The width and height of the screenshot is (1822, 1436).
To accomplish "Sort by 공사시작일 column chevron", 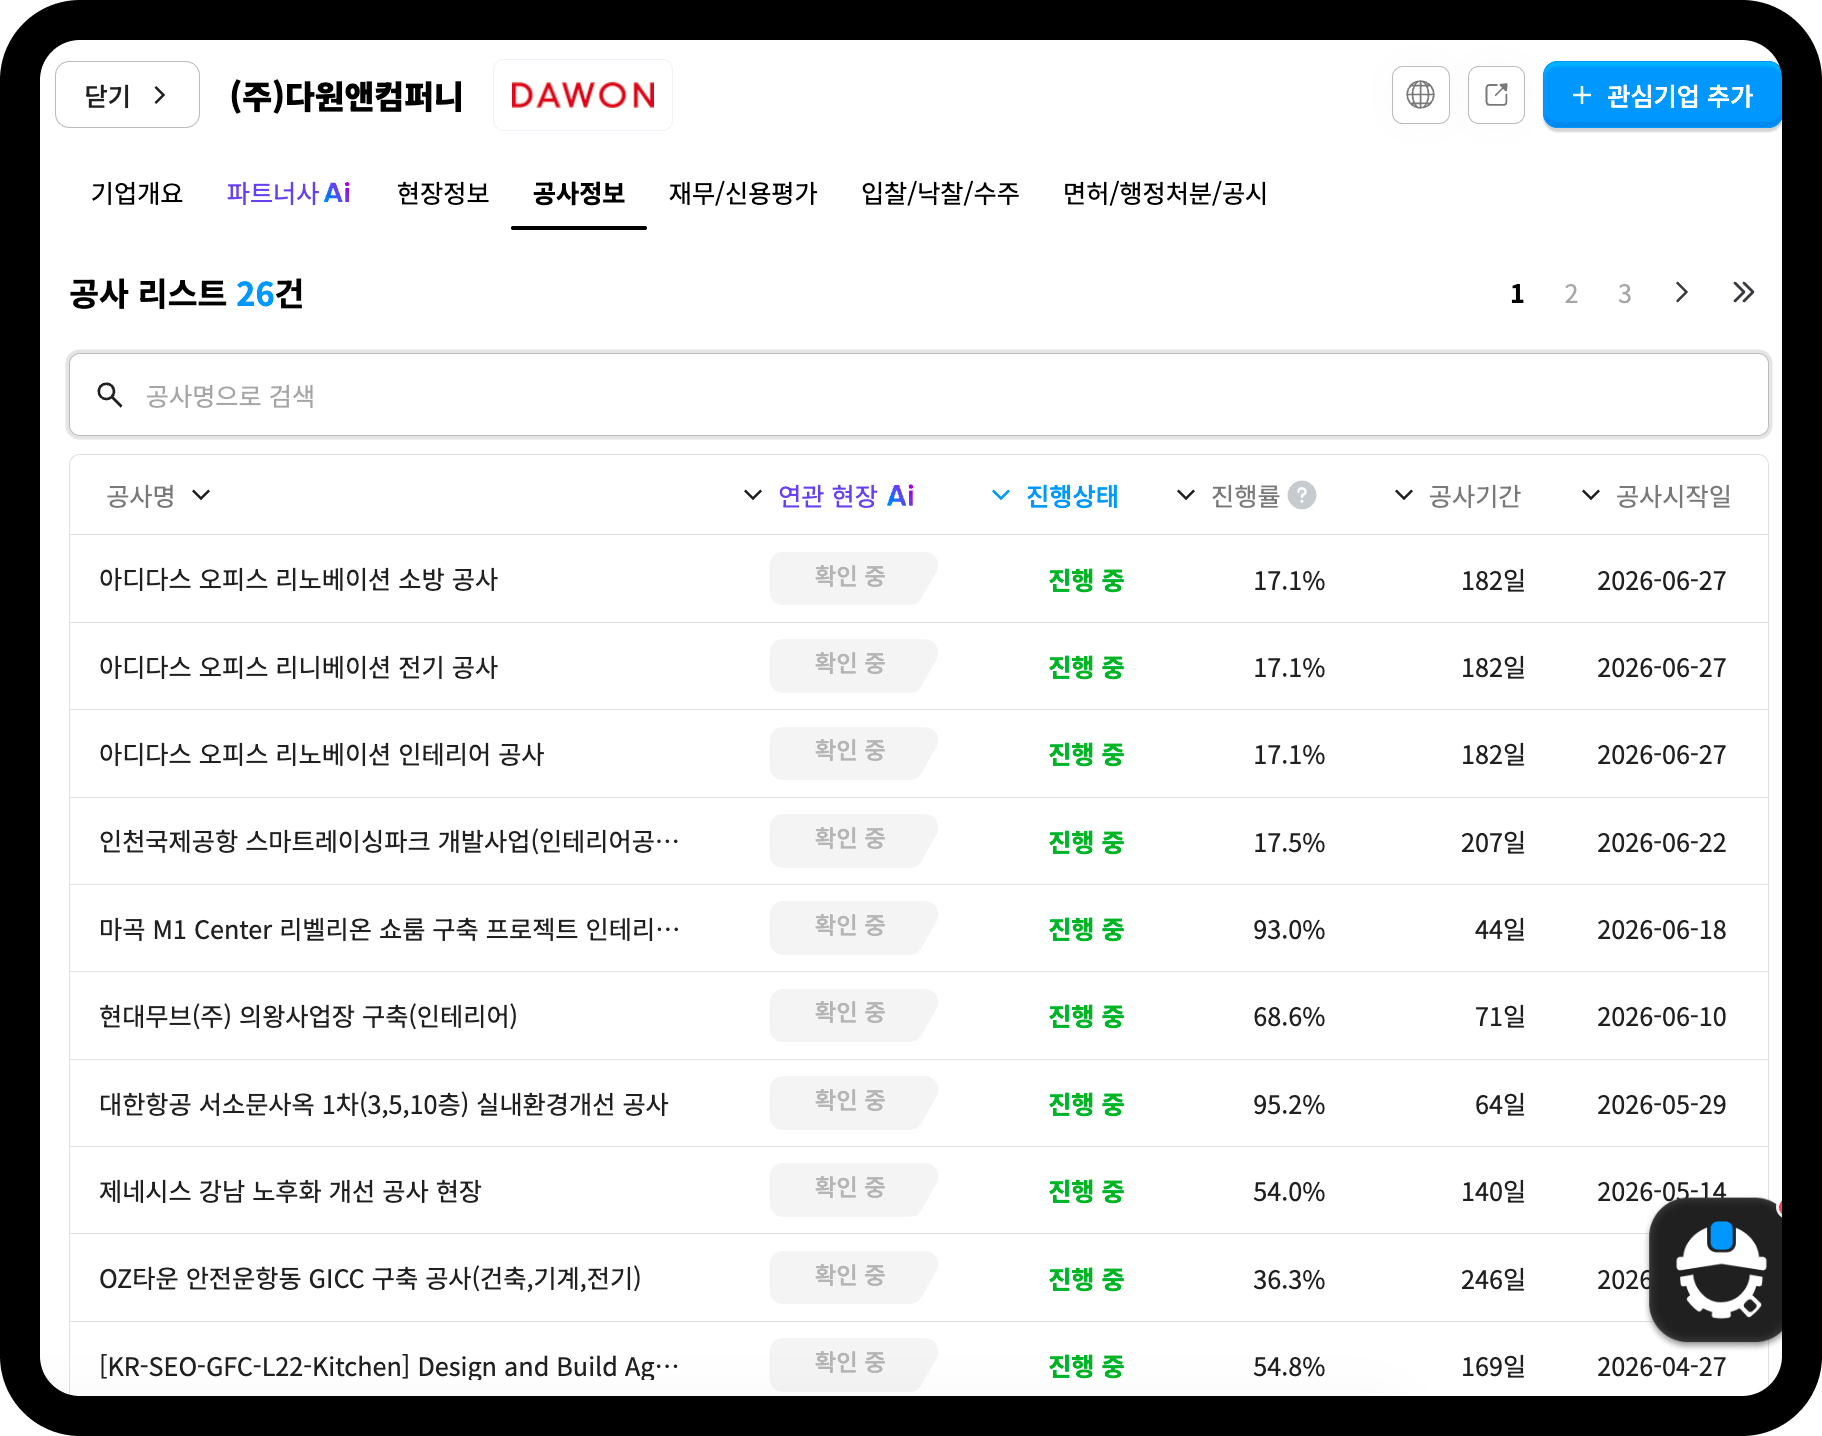I will 1591,495.
